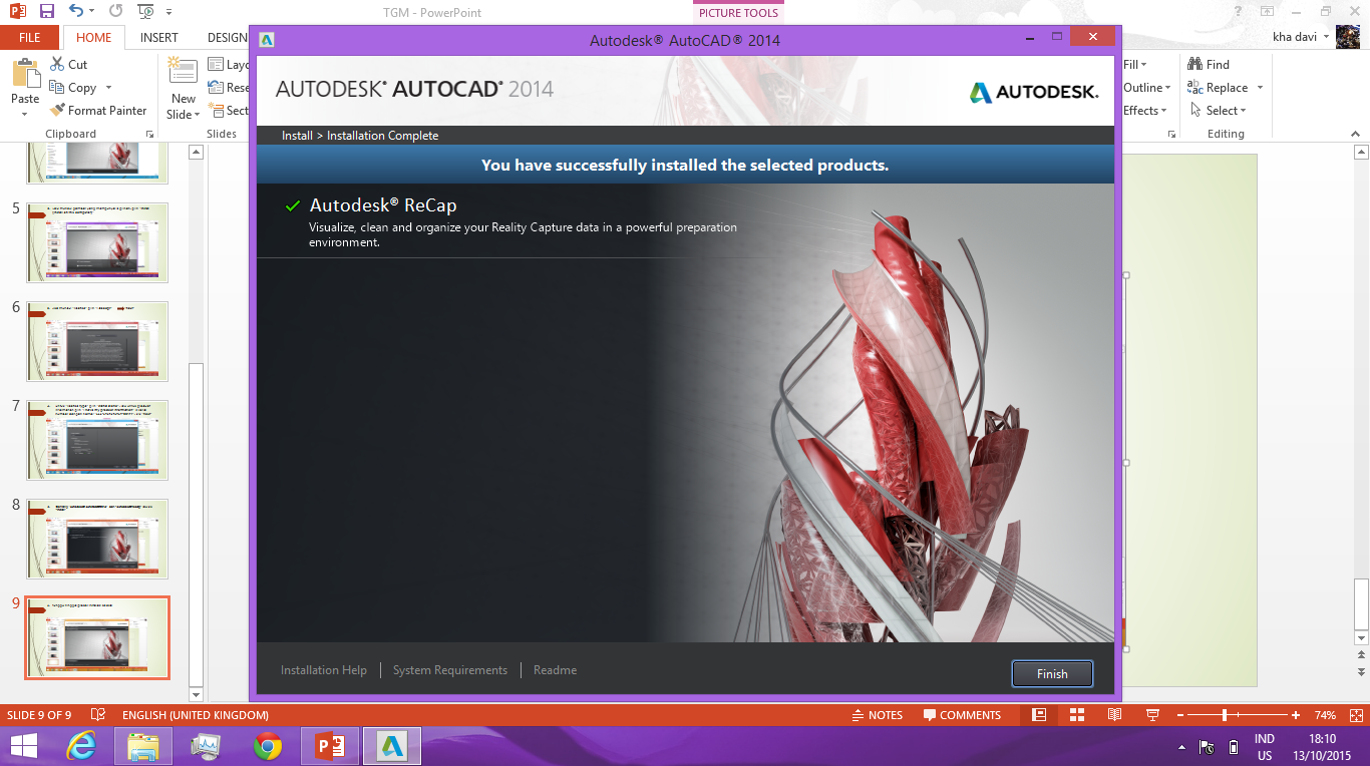Toggle the NOTES pane

click(877, 715)
